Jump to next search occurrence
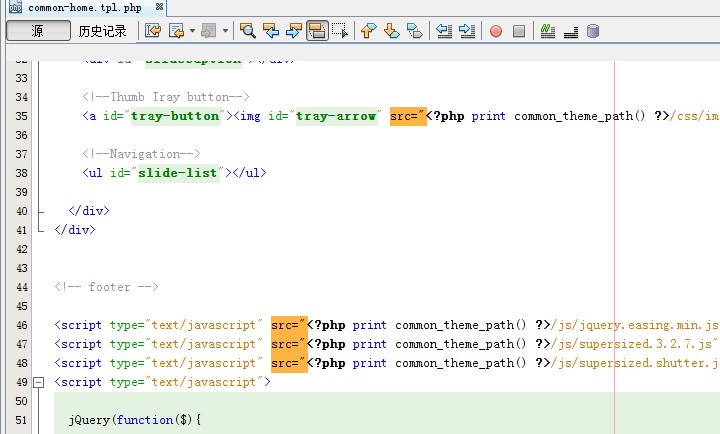Screen dimensions: 720x434 pos(294,31)
